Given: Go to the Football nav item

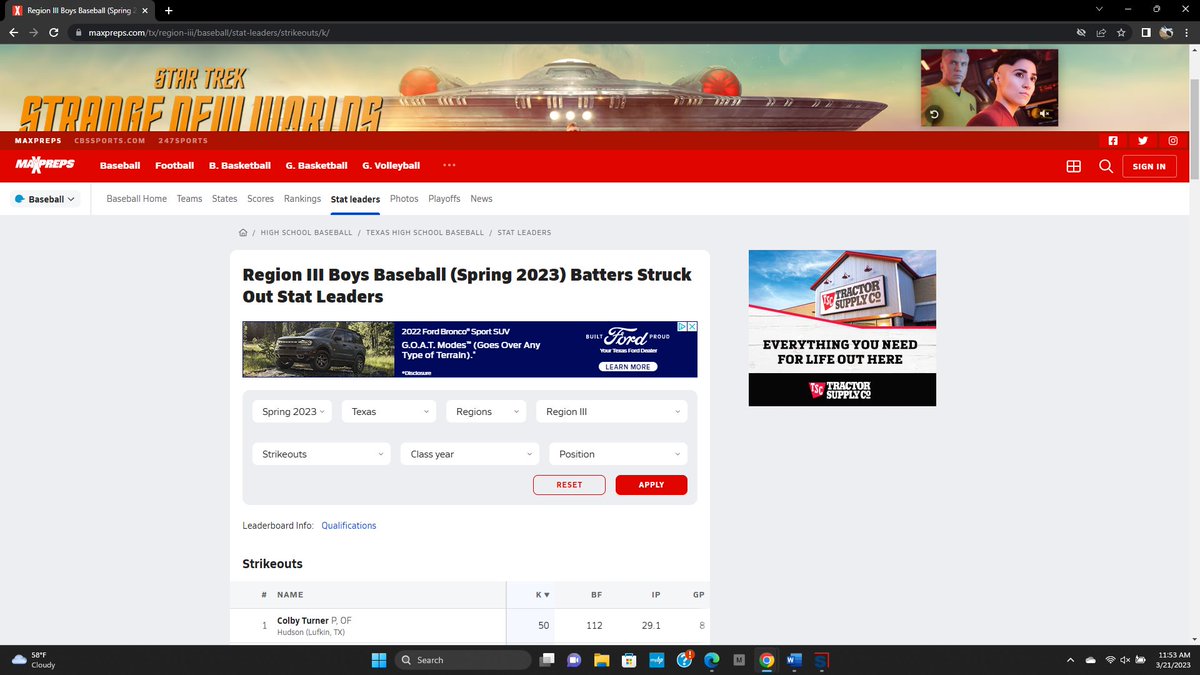Looking at the screenshot, I should [x=174, y=165].
